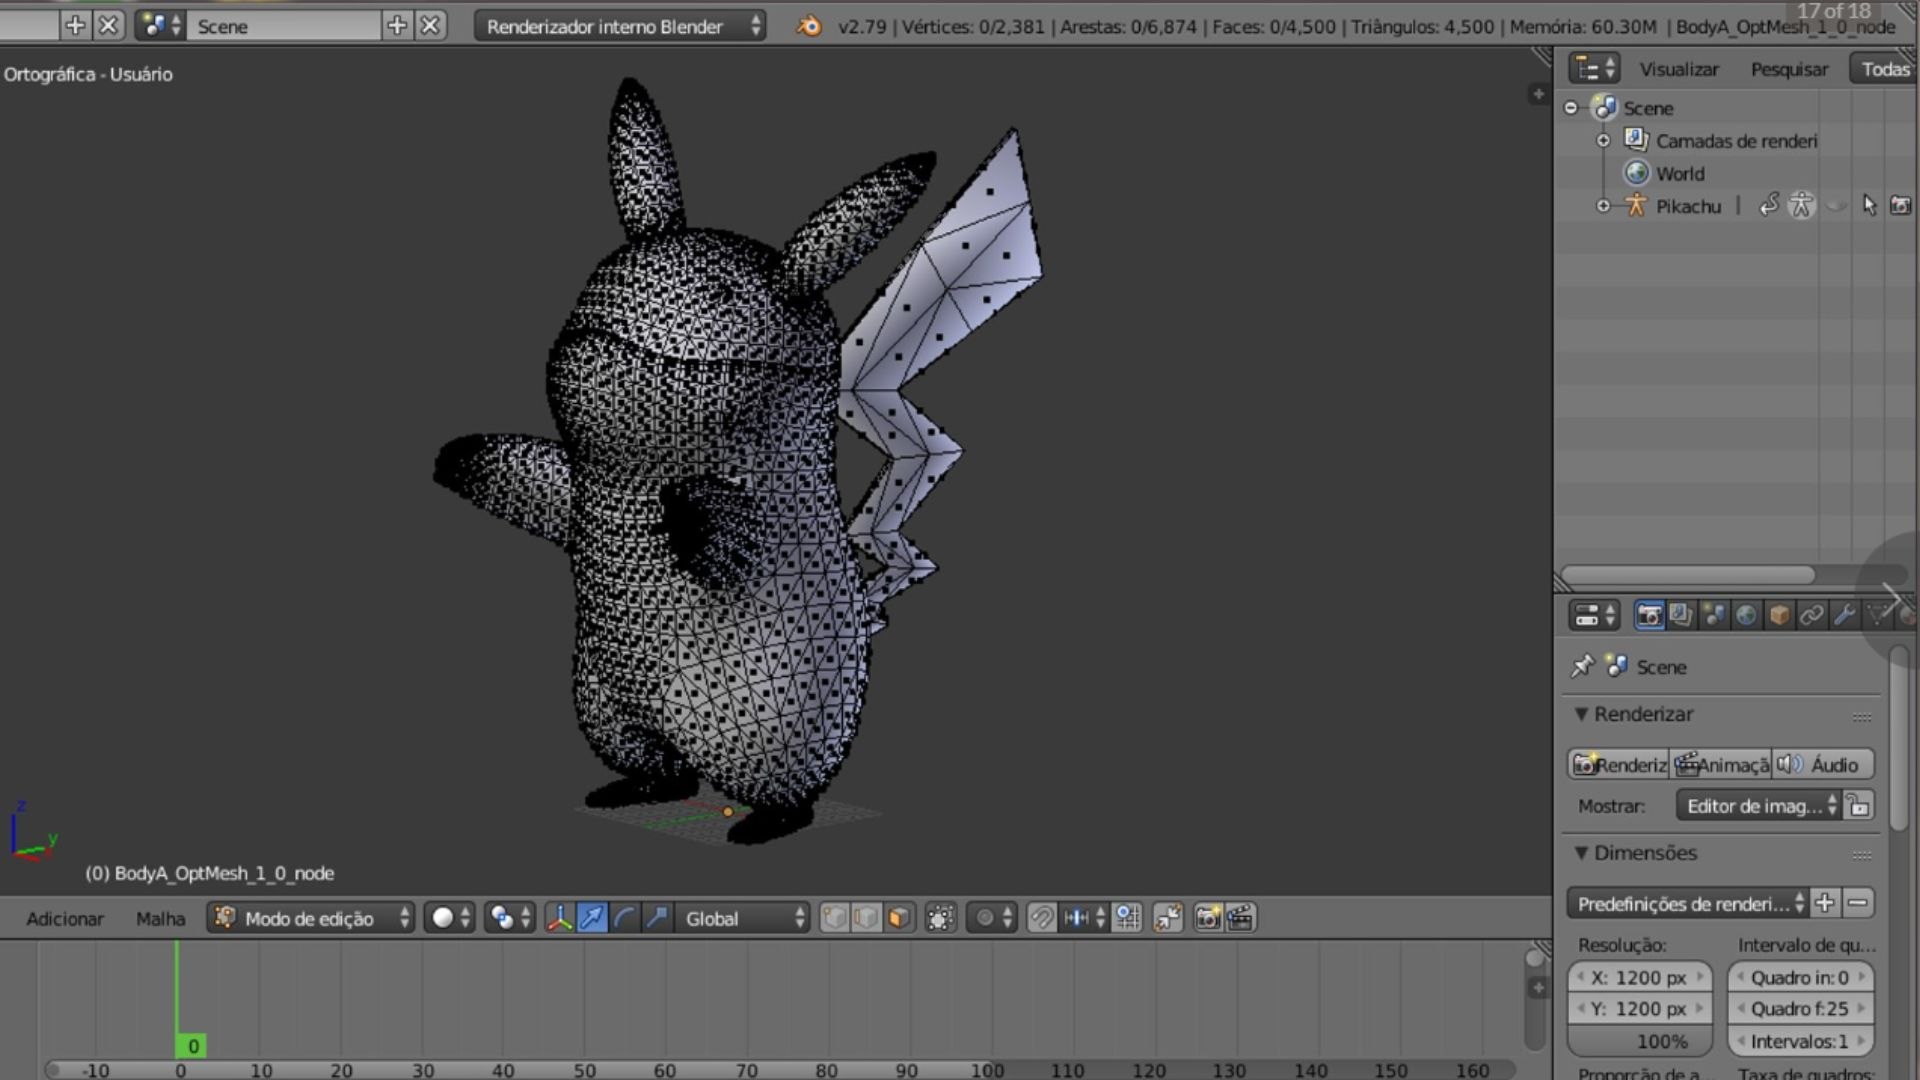
Task: Click the Animaçã render animation button
Action: 1721,765
